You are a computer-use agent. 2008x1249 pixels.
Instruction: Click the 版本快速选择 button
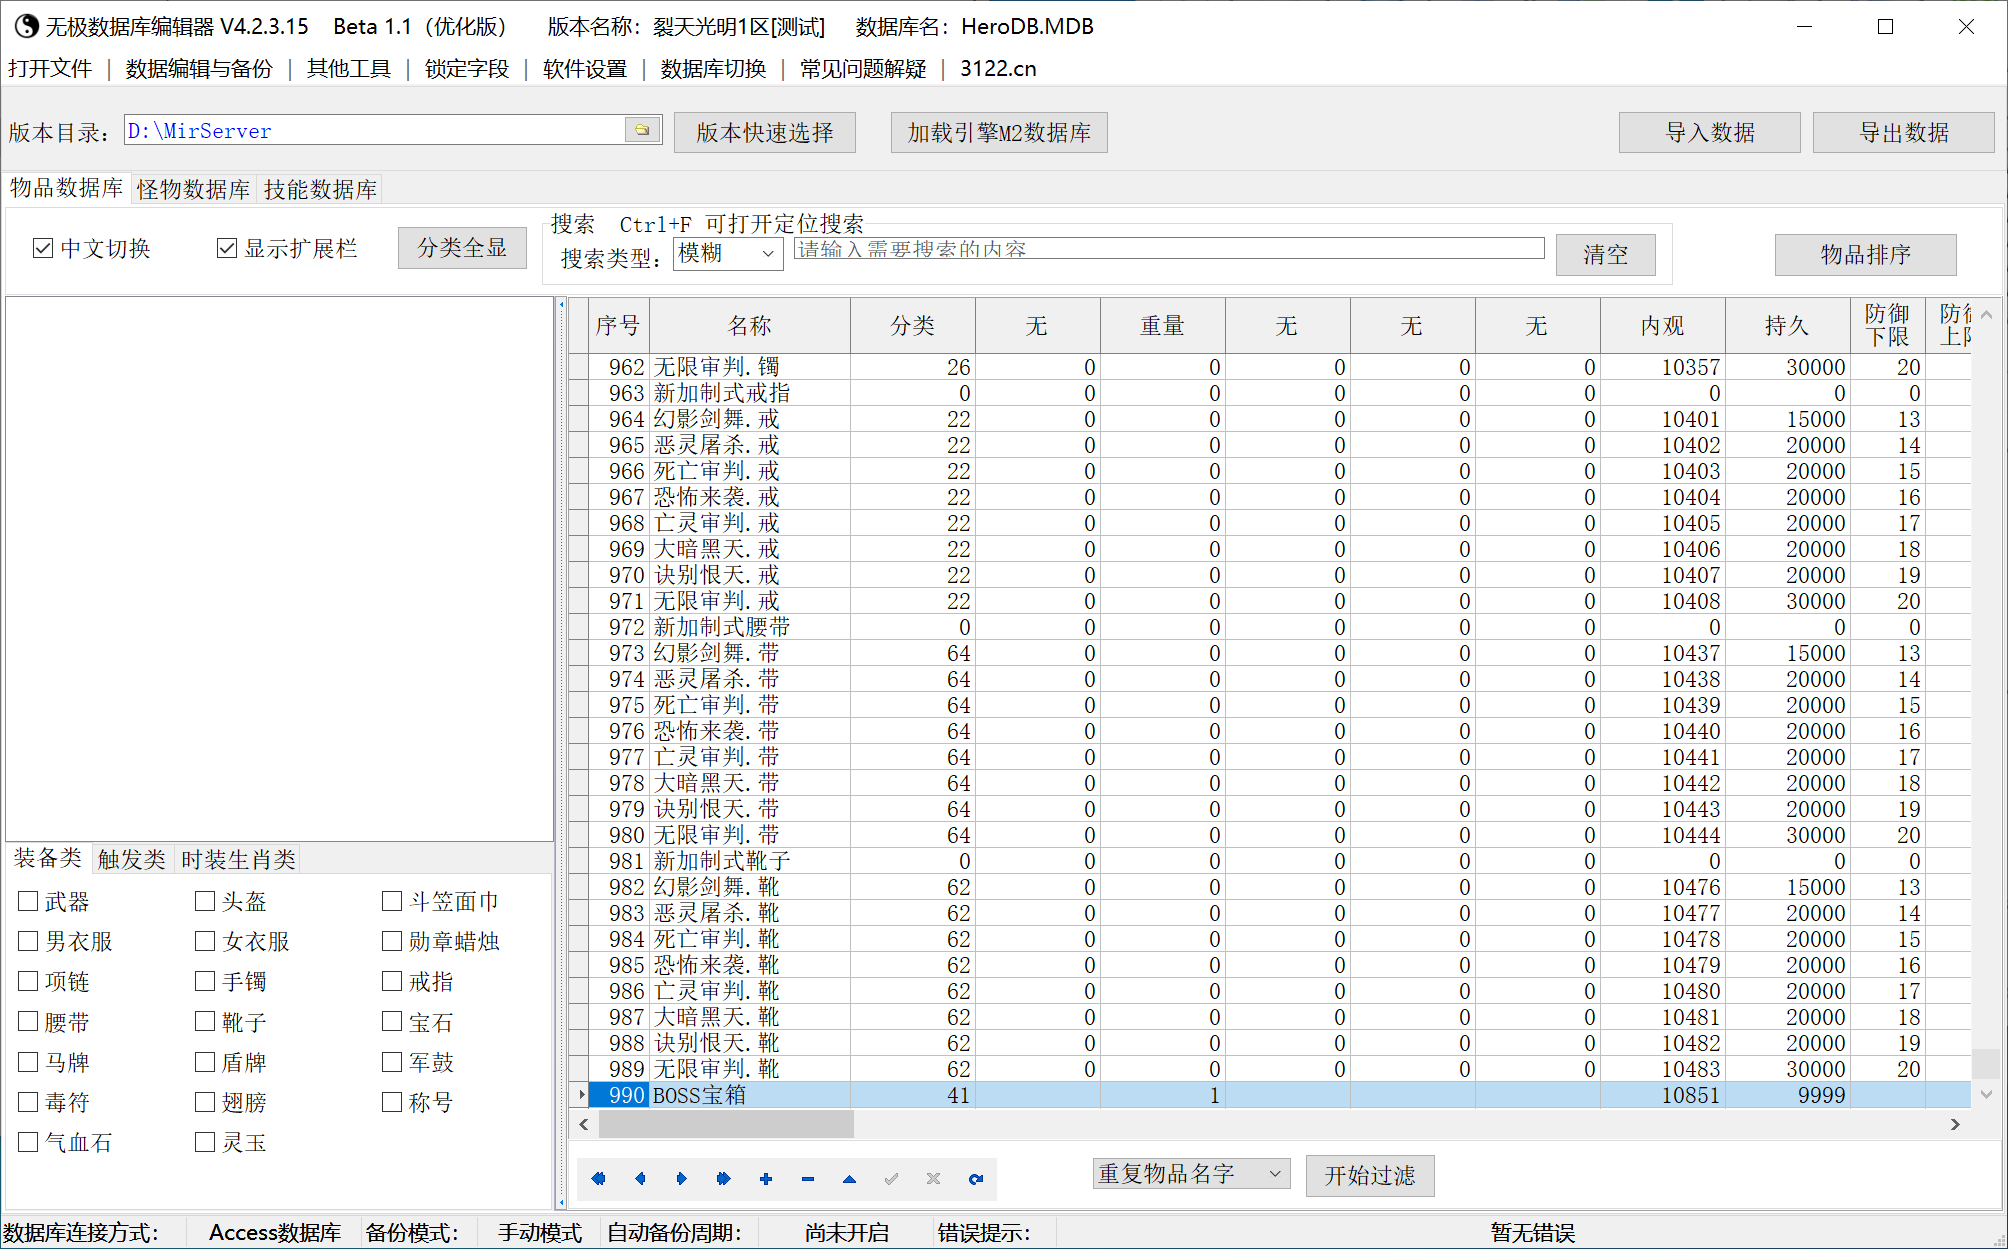[765, 132]
